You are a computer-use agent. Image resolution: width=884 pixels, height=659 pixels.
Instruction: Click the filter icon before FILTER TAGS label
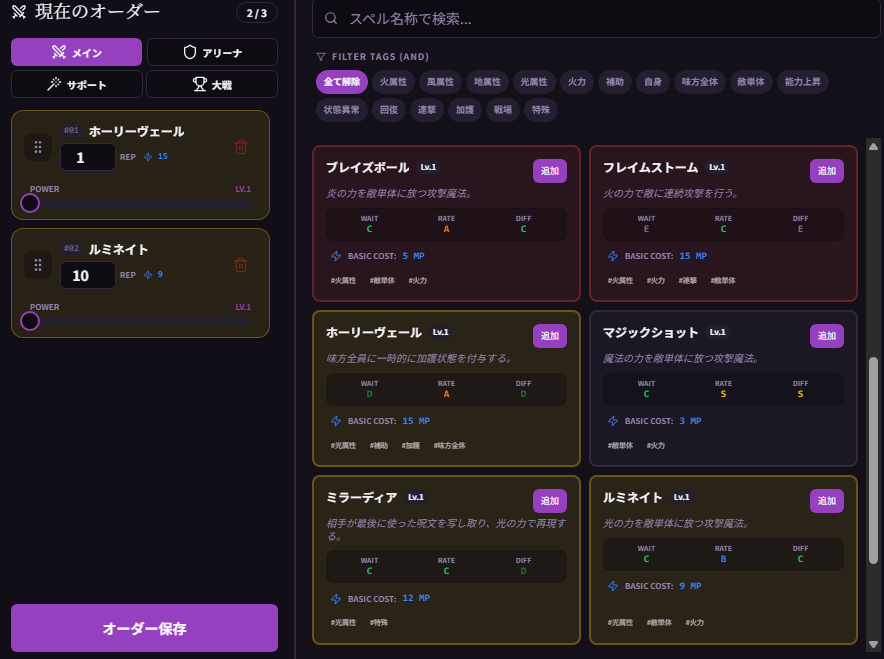coord(320,57)
